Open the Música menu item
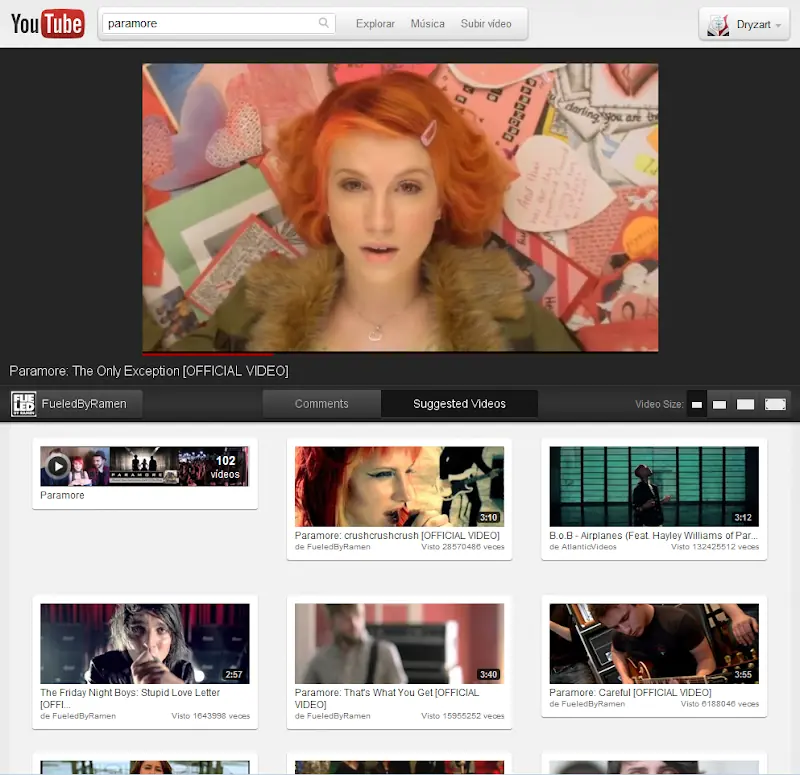800x775 pixels. pos(428,23)
